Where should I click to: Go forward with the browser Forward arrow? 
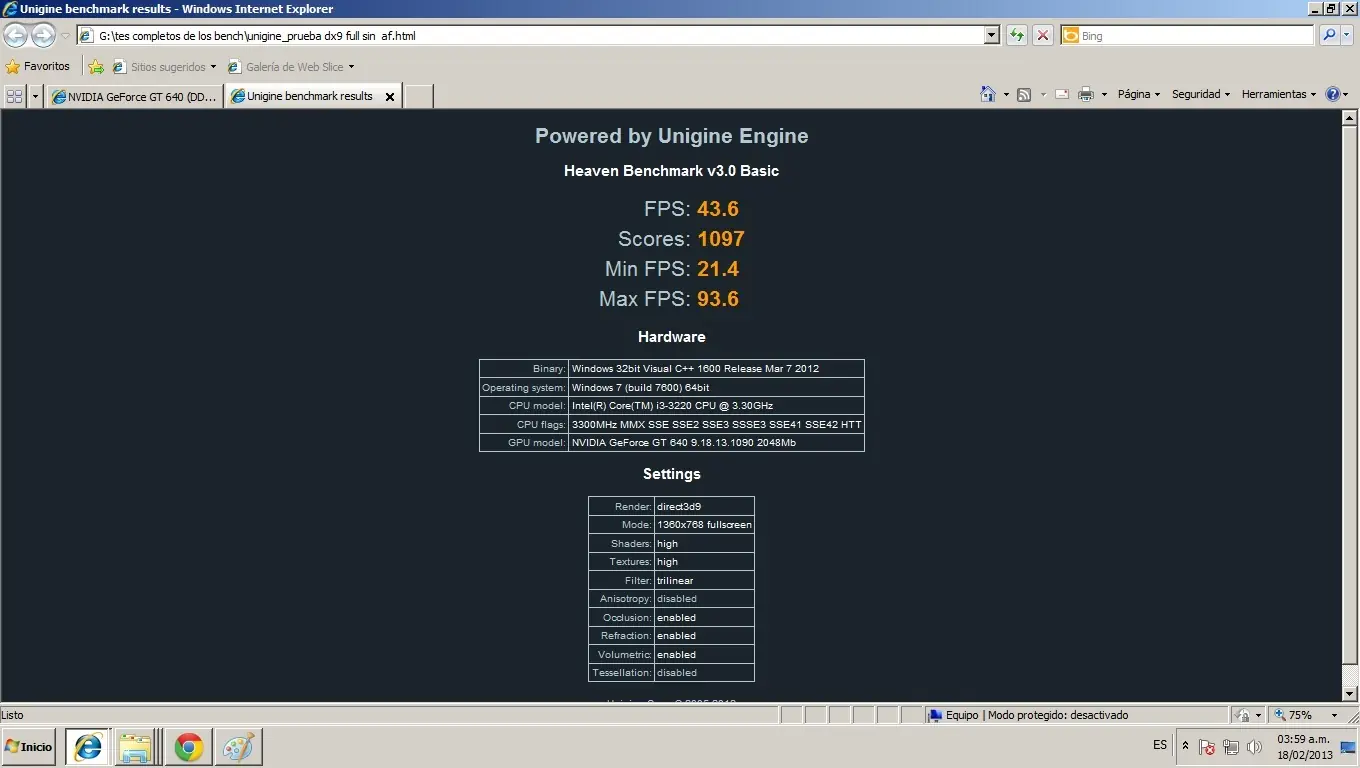click(43, 36)
